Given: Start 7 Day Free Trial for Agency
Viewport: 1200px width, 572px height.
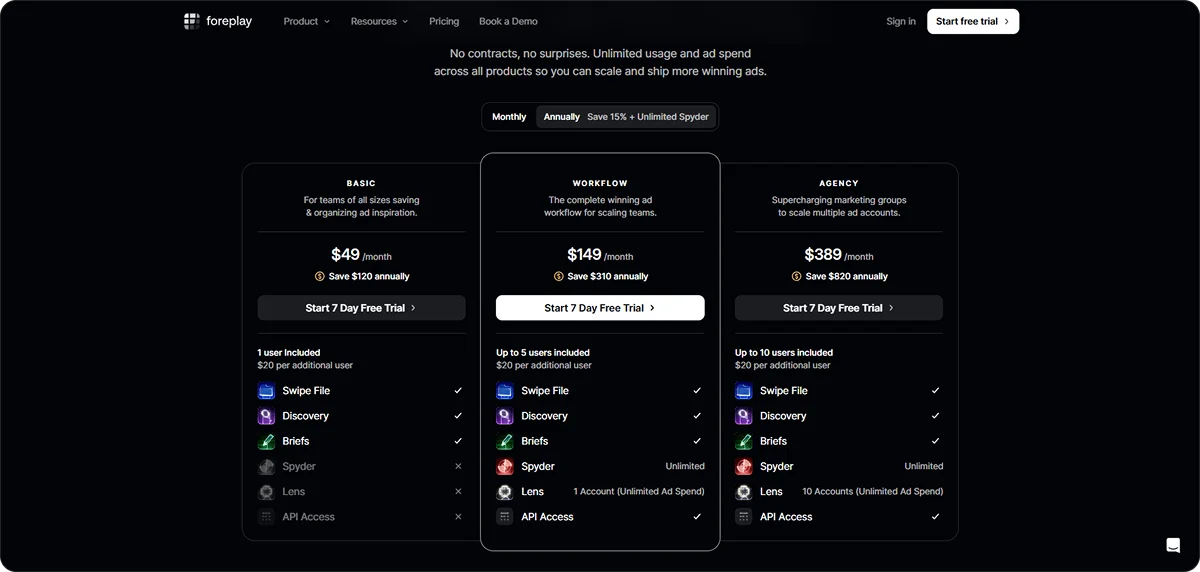Looking at the screenshot, I should coord(838,308).
